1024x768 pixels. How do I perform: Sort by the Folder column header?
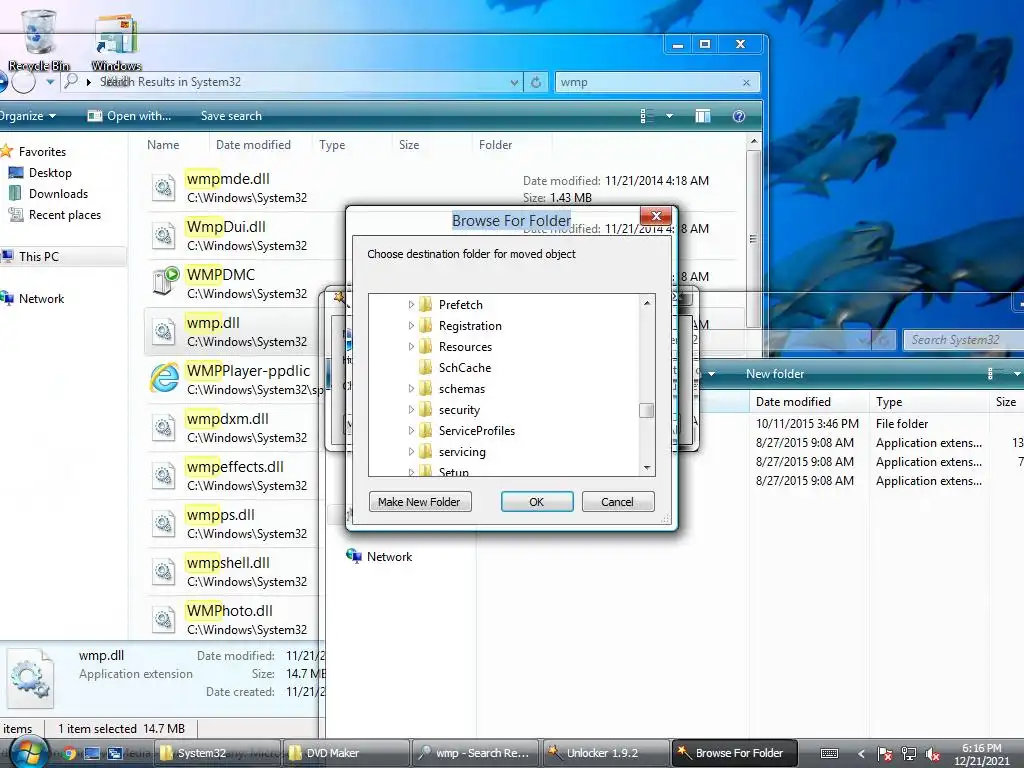click(x=495, y=145)
